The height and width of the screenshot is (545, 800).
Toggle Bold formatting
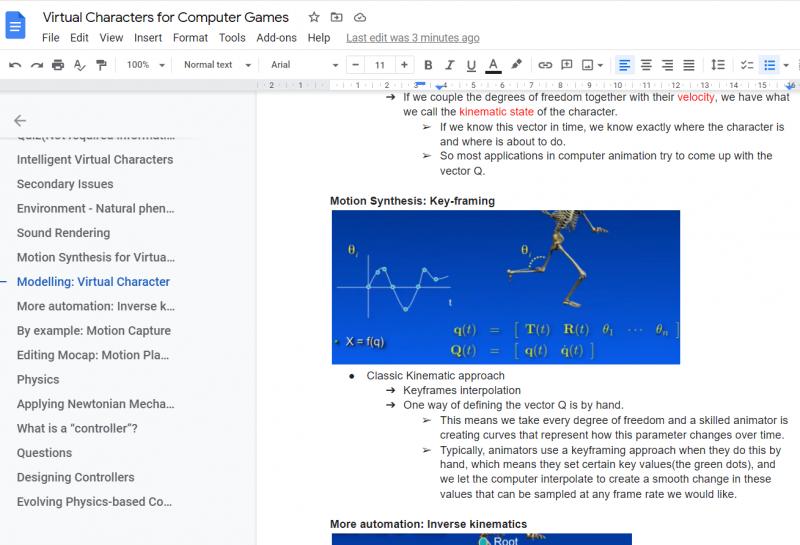[428, 65]
